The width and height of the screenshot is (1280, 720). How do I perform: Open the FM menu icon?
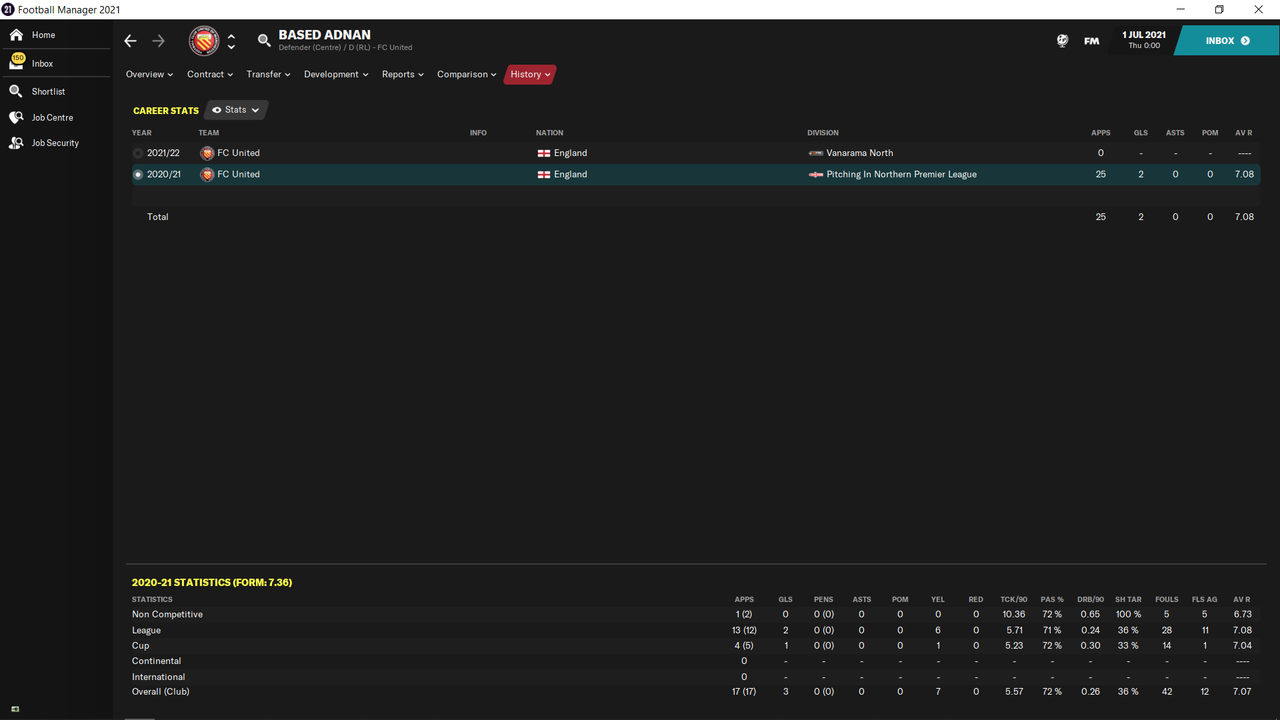point(1091,41)
